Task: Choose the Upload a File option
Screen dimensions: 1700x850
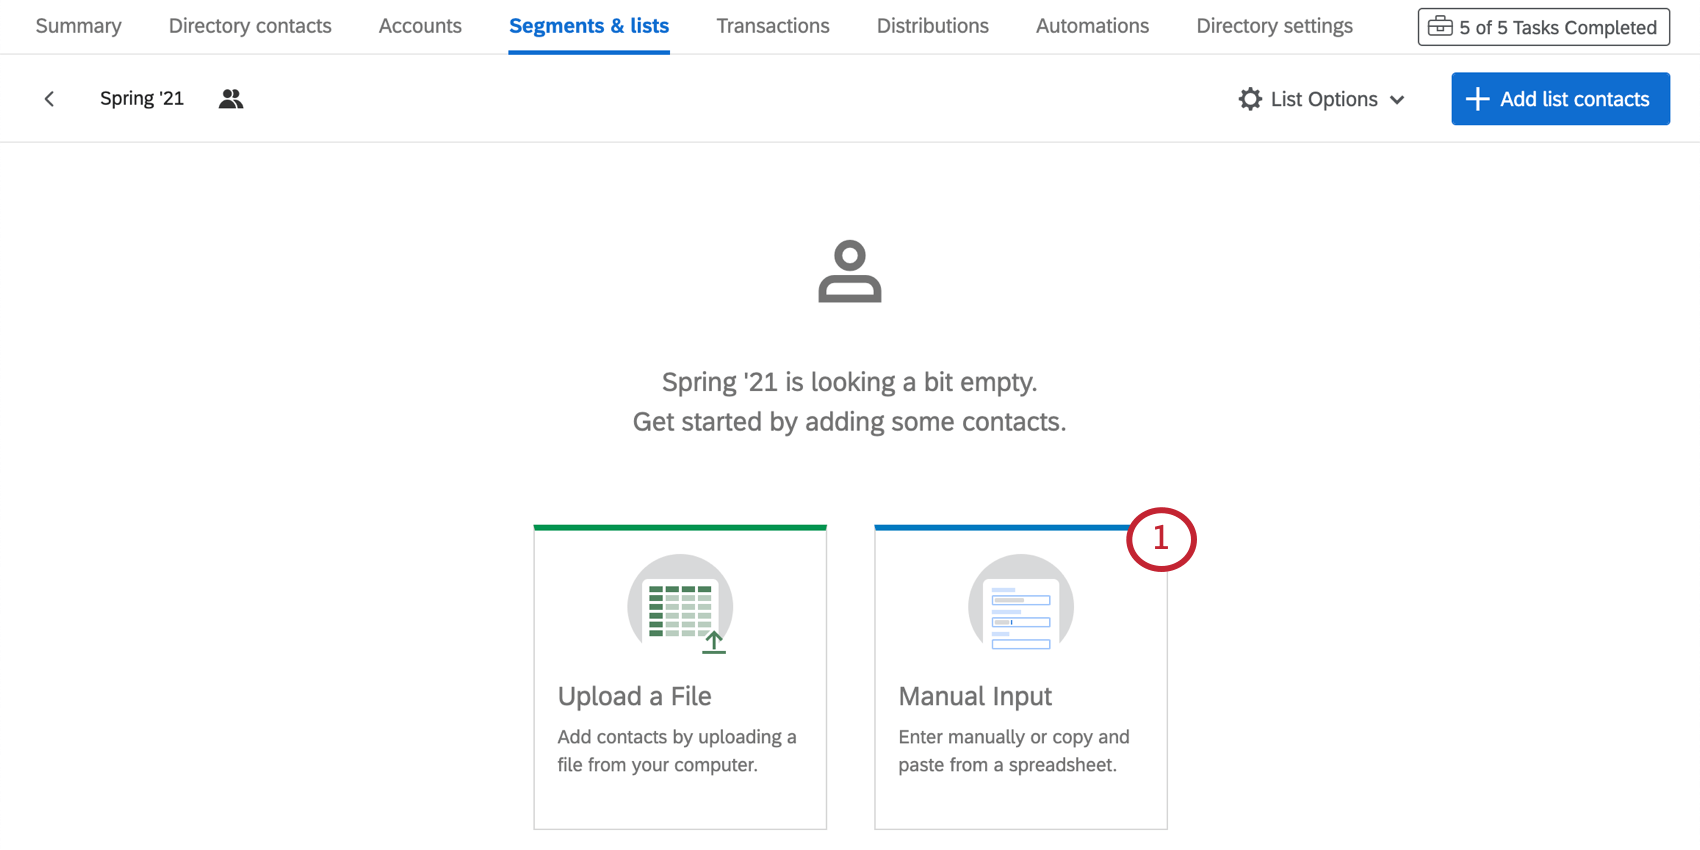Action: click(680, 676)
